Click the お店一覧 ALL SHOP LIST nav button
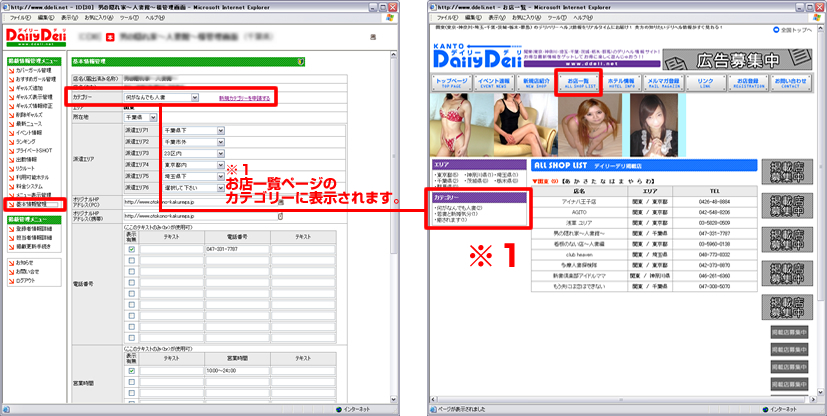This screenshot has width=827, height=416. 579,83
